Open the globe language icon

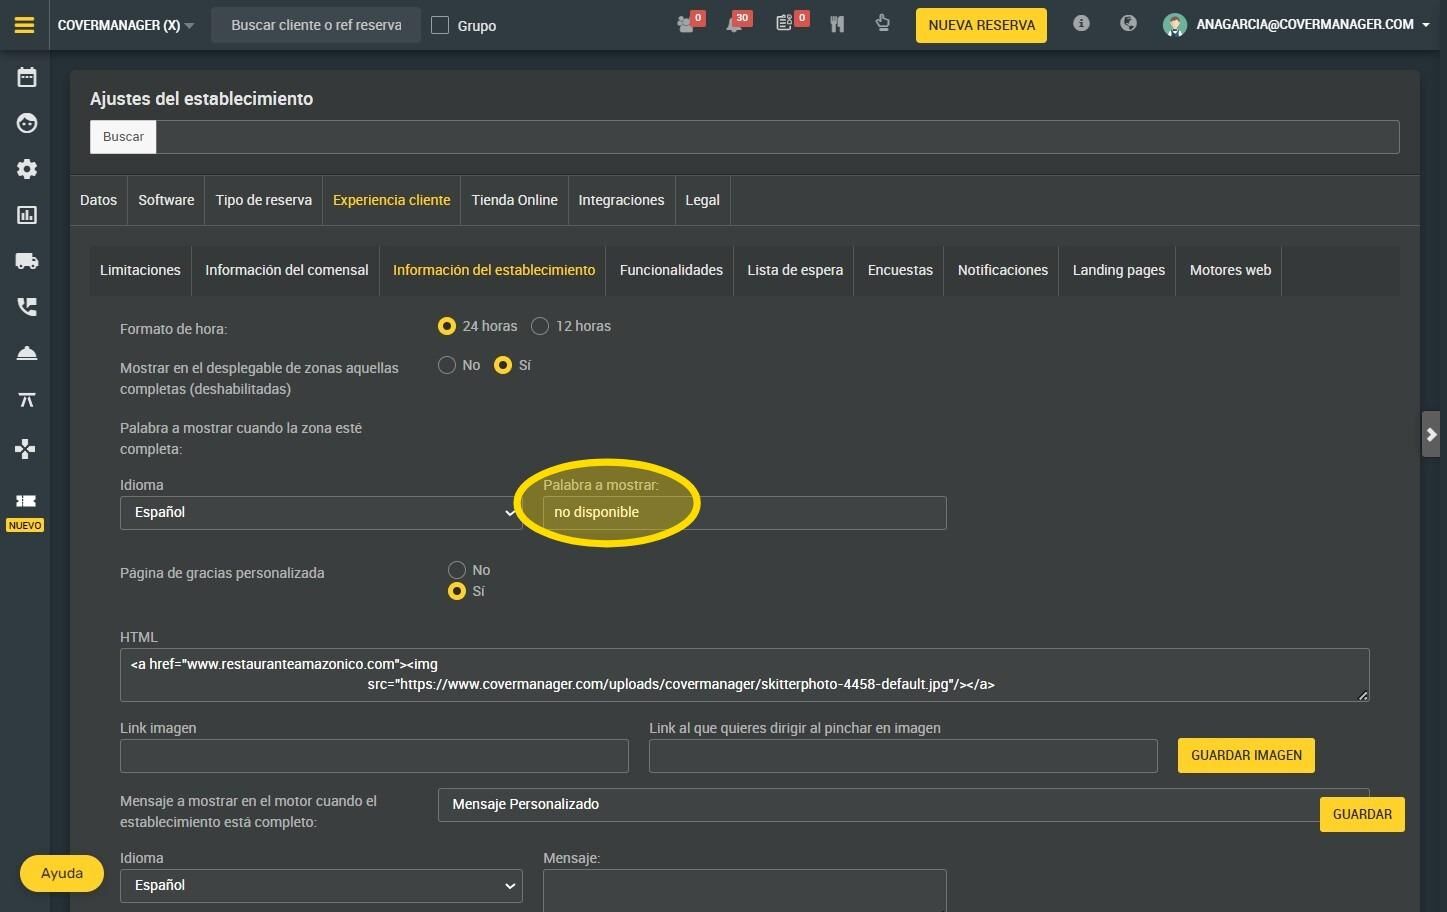tap(1128, 23)
